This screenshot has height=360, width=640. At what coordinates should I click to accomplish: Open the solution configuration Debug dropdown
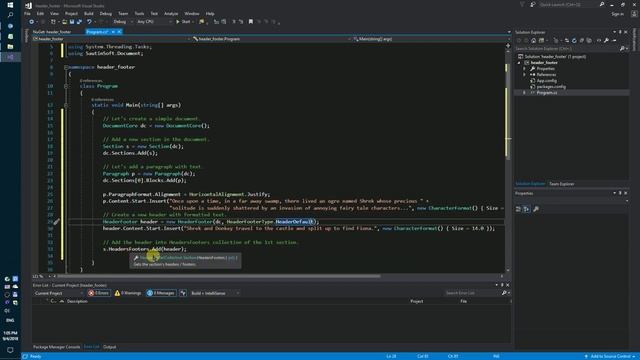coord(123,22)
